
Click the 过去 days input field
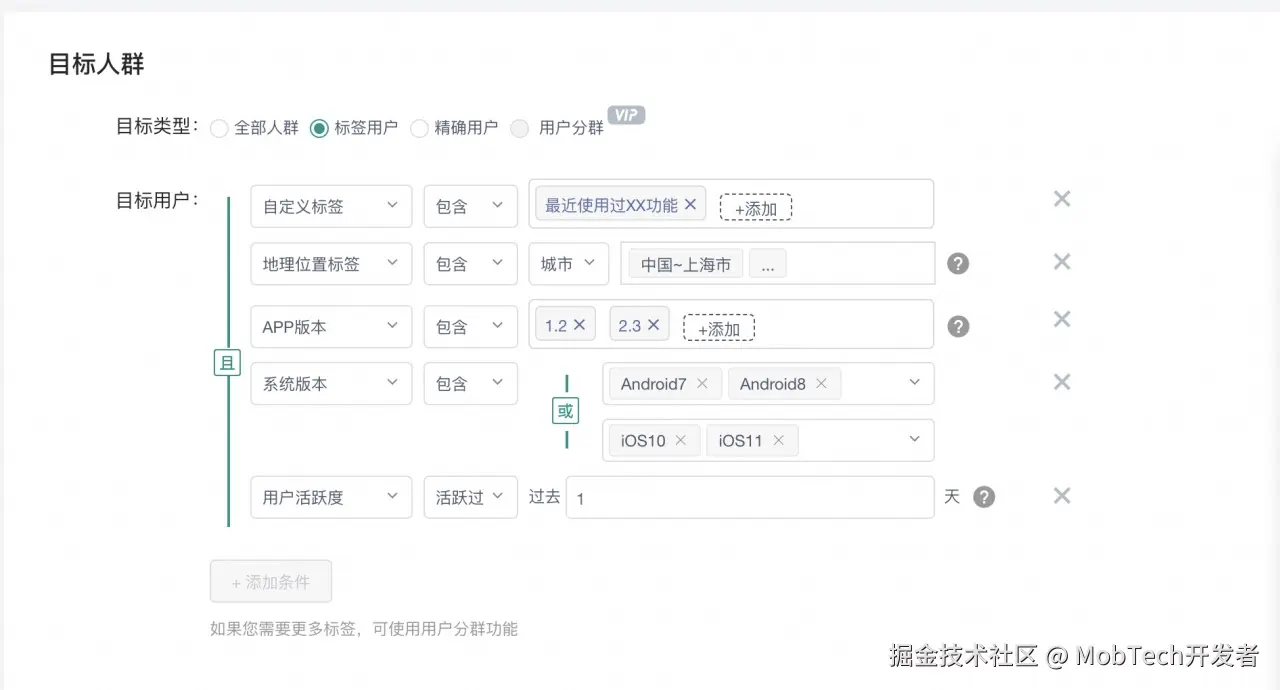coord(750,497)
